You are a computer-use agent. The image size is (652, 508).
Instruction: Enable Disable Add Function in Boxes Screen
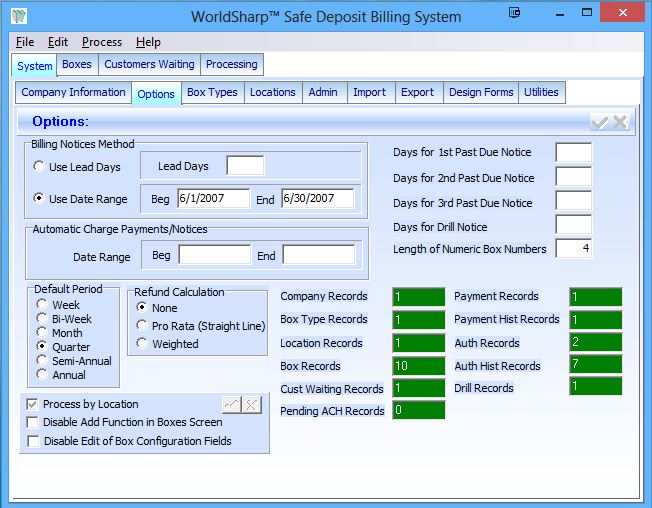click(x=33, y=423)
